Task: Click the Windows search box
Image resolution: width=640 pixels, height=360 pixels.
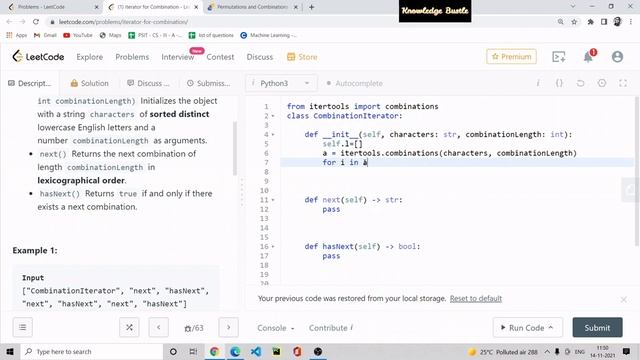Action: (91, 351)
